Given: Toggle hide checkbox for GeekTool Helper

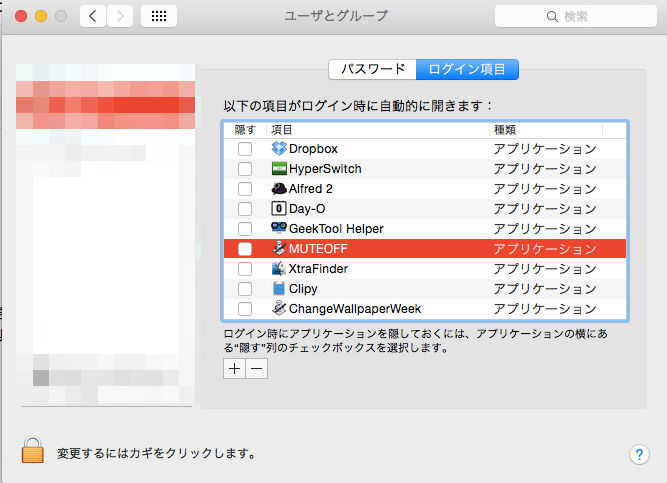Looking at the screenshot, I should [x=245, y=229].
